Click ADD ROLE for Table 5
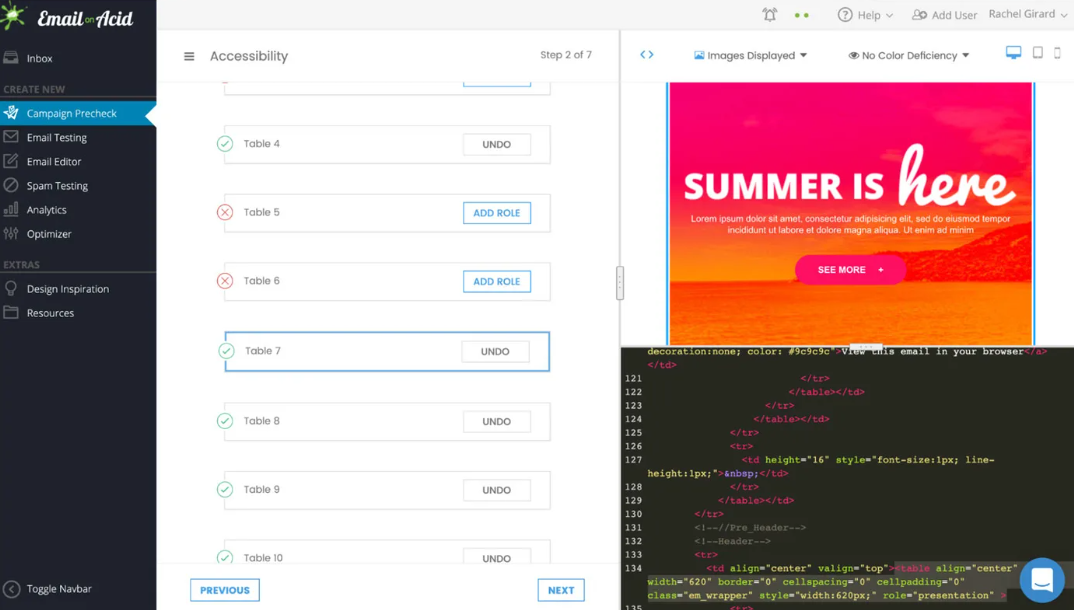Viewport: 1074px width, 610px height. point(497,213)
